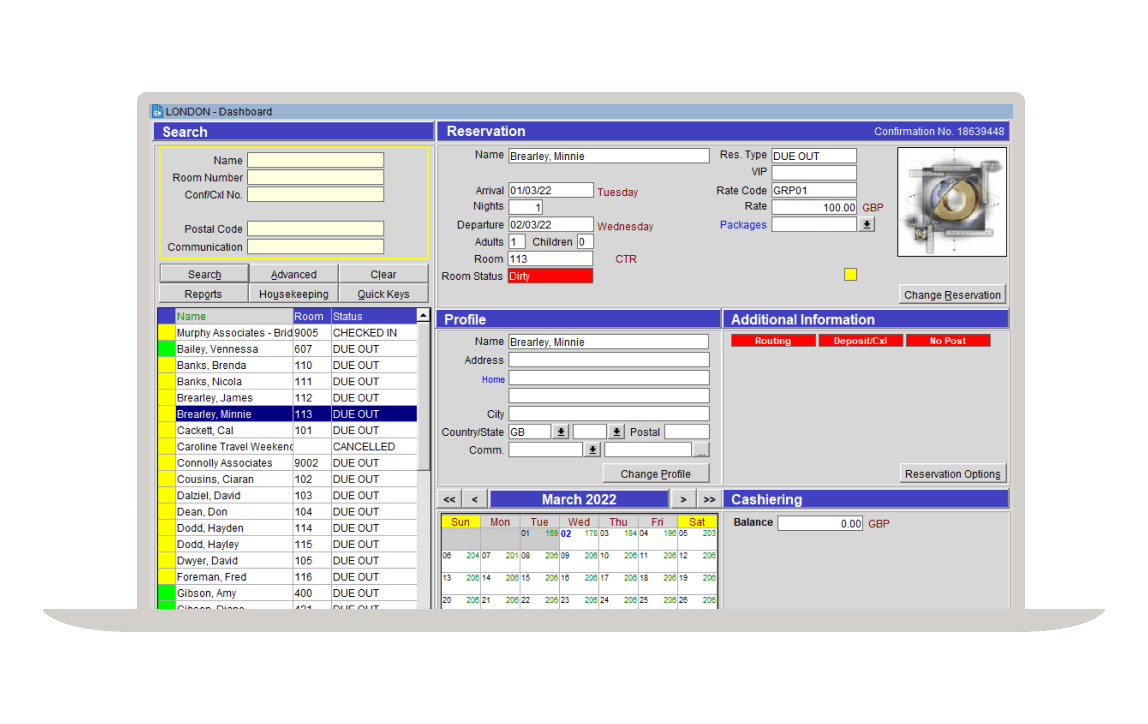Viewport: 1148px width, 724px height.
Task: Click Change Profile
Action: [656, 472]
